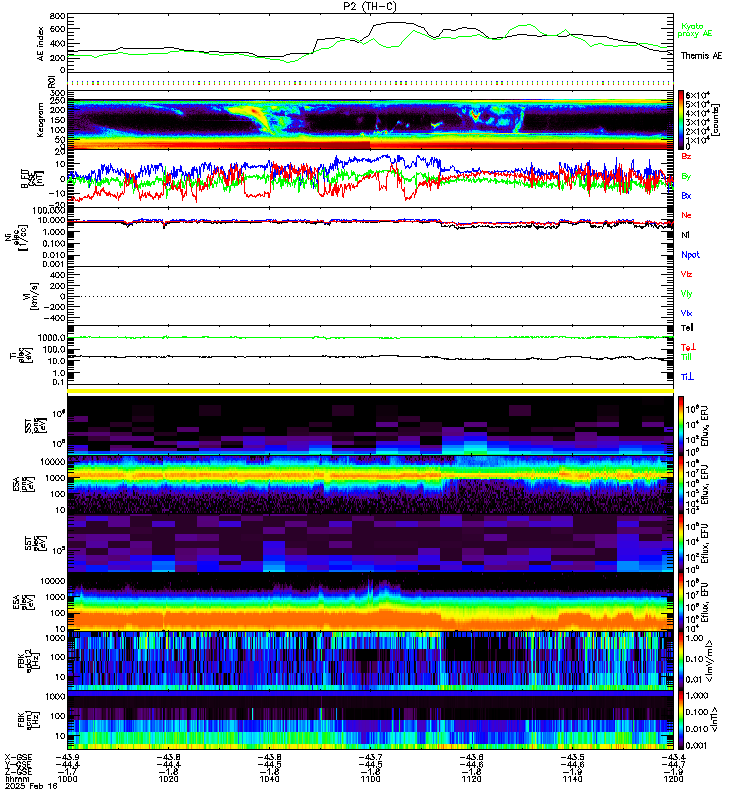The height and width of the screenshot is (800, 750).
Task: Click the 1000.0 tick on temperature axis
Action: coord(52,338)
